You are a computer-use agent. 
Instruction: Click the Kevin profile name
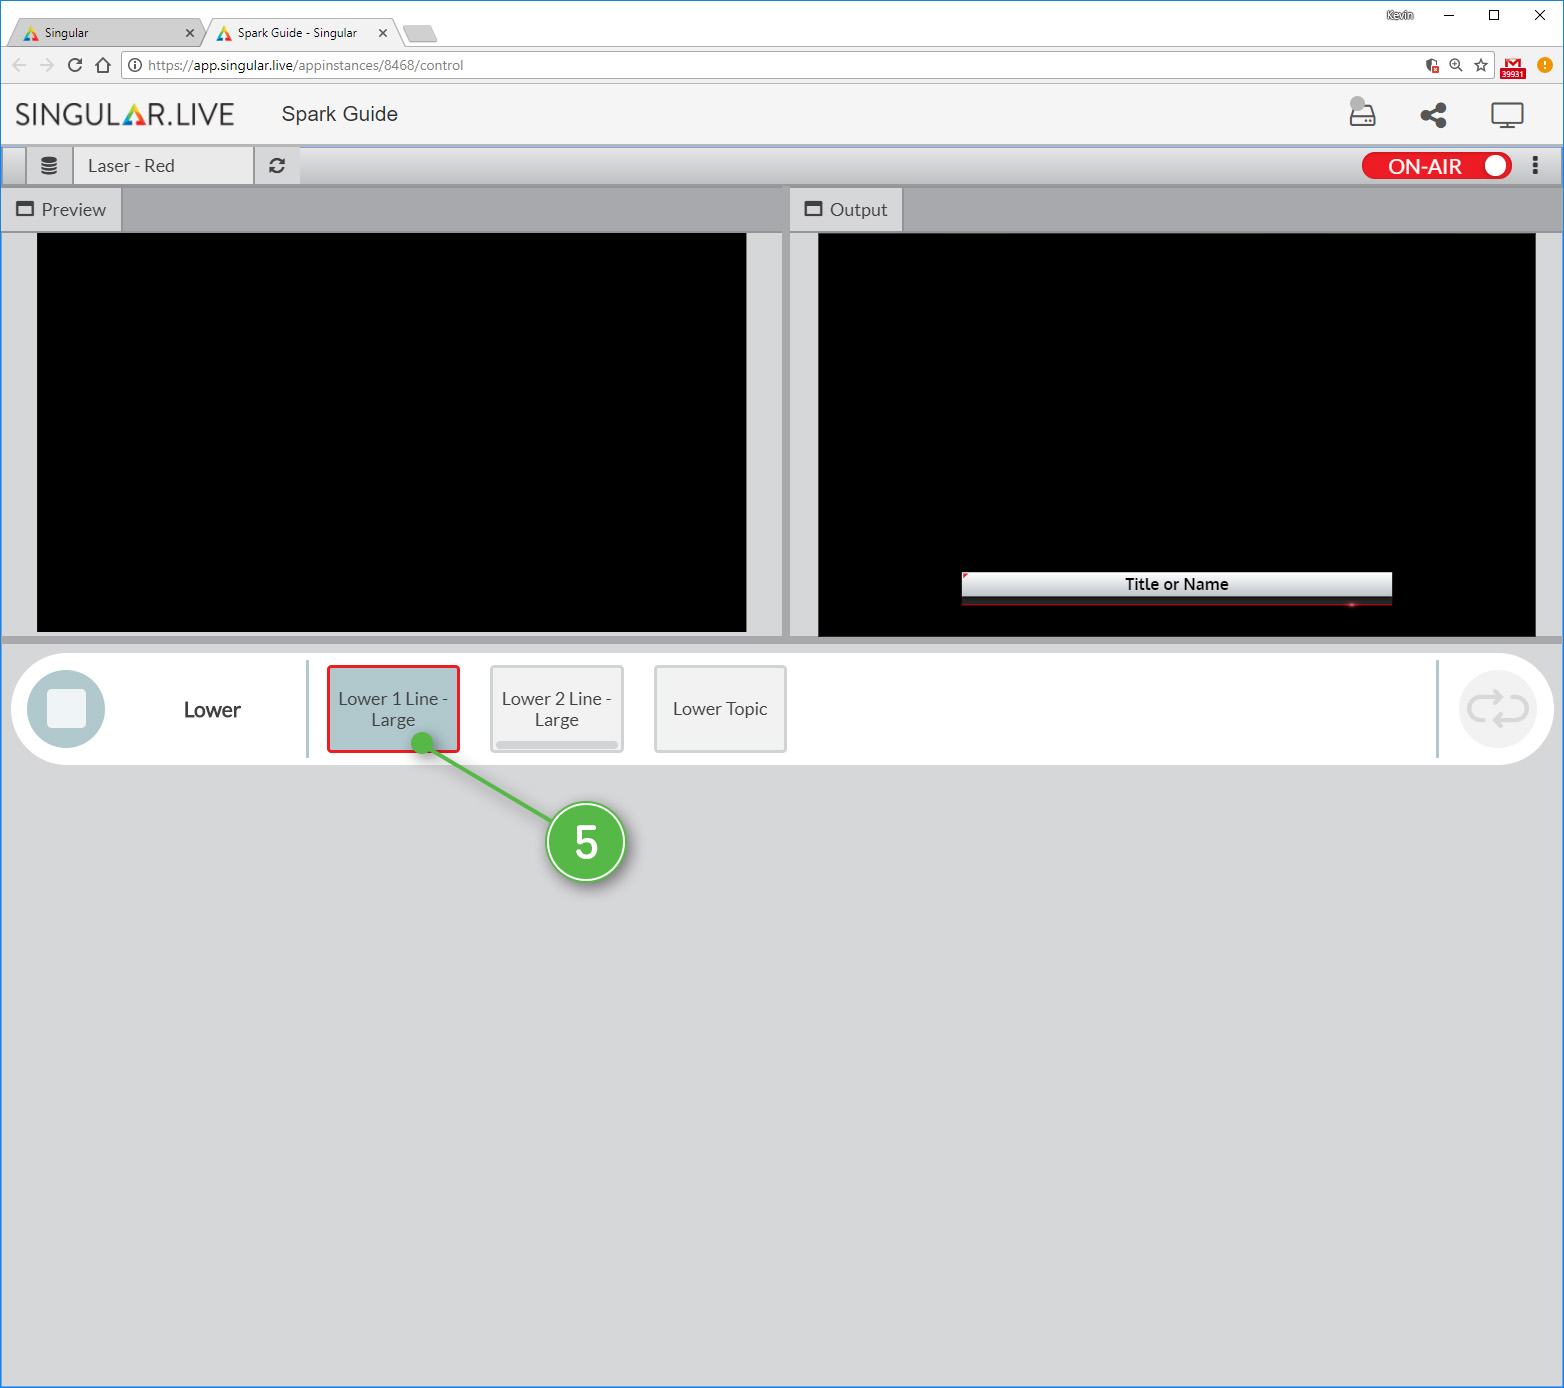(1400, 15)
